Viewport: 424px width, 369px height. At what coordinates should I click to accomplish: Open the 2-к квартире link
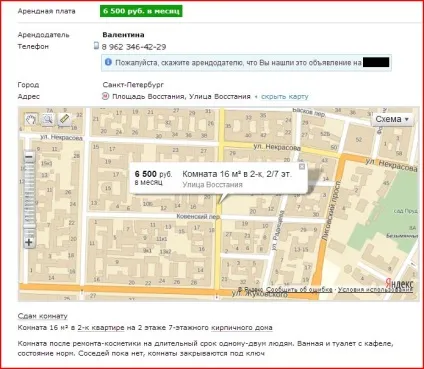101,328
